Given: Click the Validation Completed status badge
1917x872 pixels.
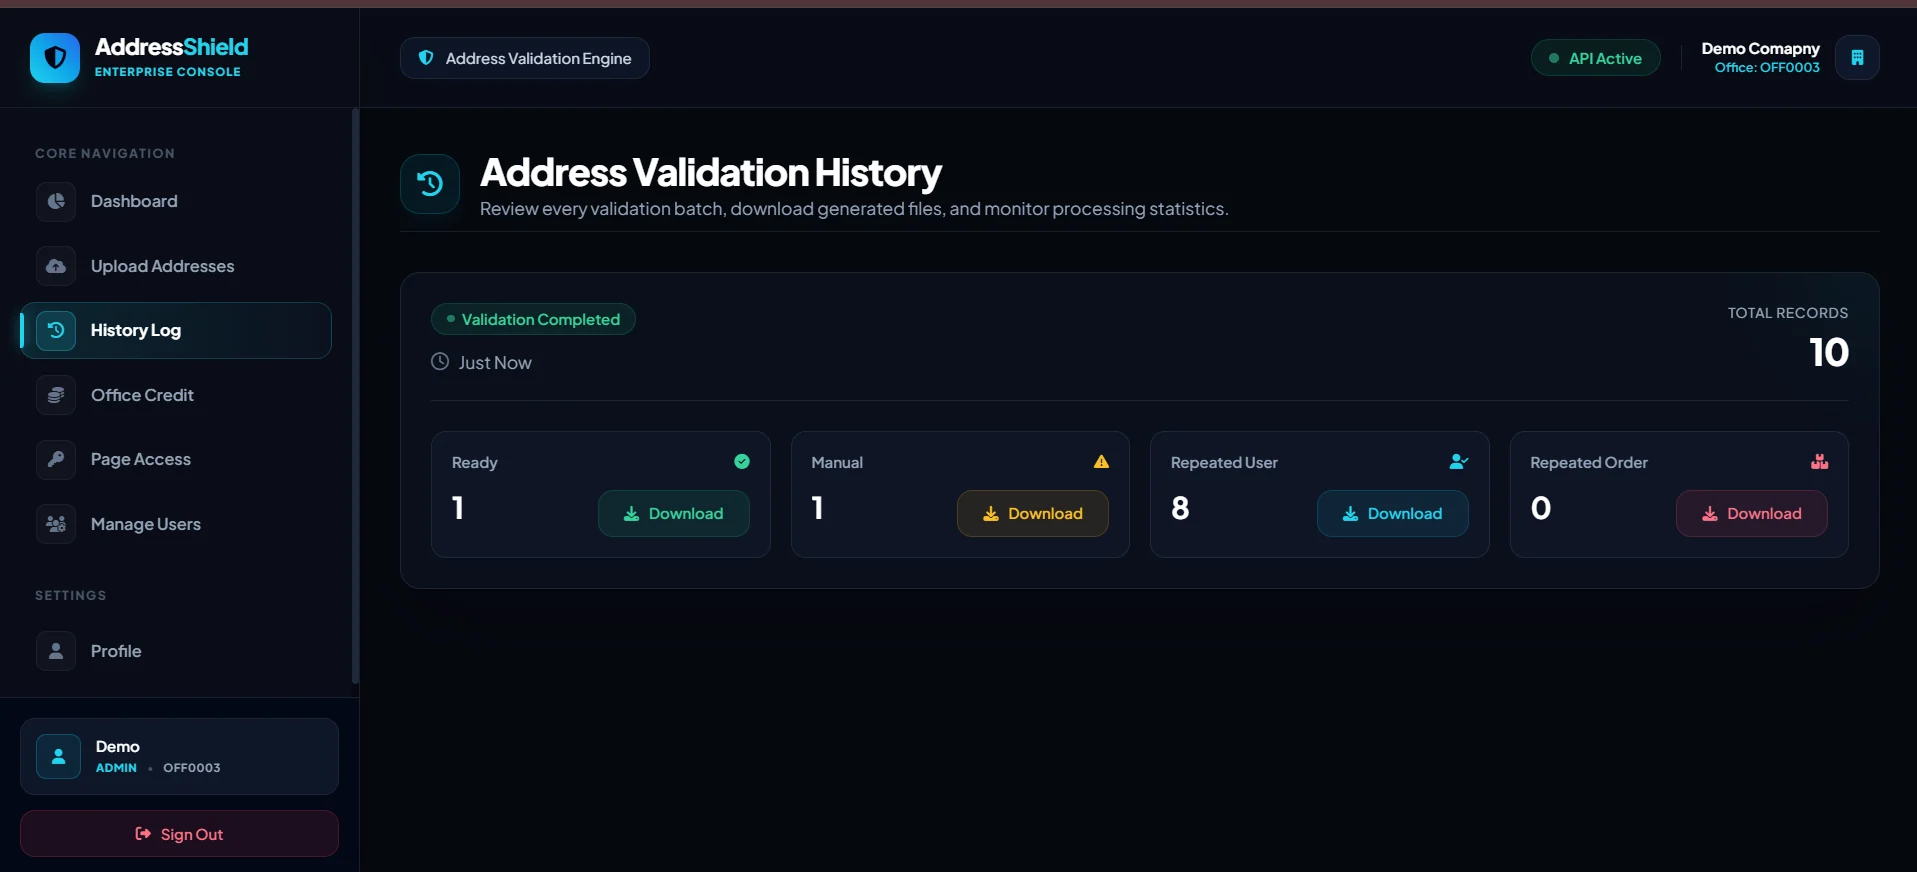Looking at the screenshot, I should click(533, 319).
